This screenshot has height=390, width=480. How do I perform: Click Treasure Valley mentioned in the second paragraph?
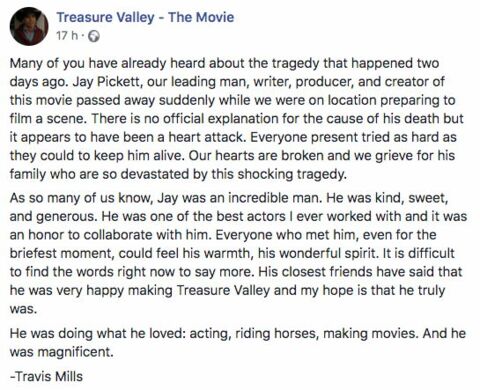(x=223, y=290)
